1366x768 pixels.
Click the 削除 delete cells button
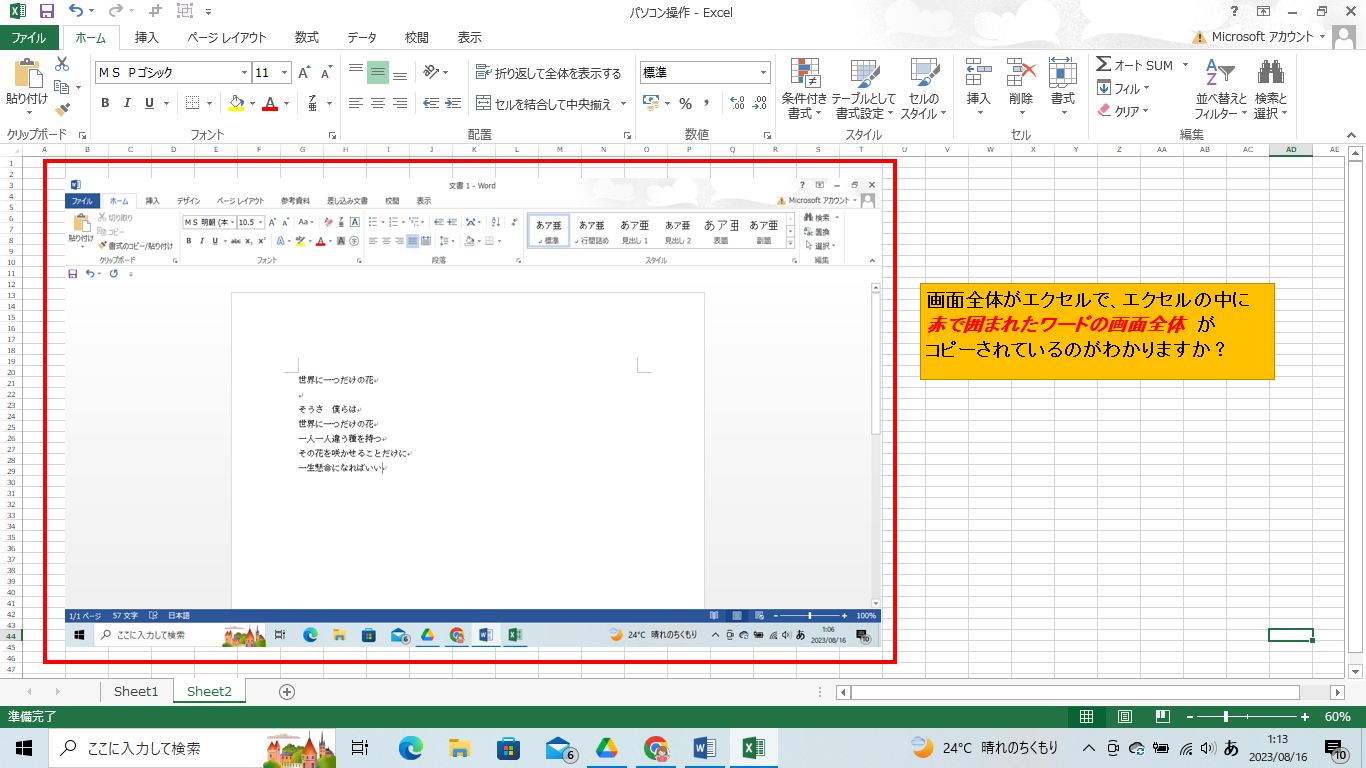pyautogui.click(x=1021, y=88)
